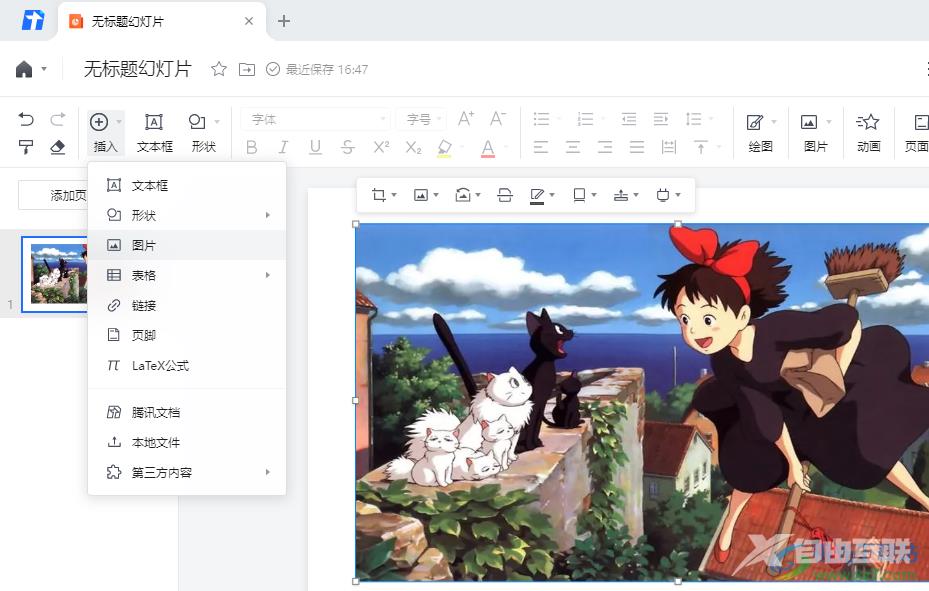The width and height of the screenshot is (929, 591).
Task: Apply the yellow text highlight color
Action: (444, 147)
